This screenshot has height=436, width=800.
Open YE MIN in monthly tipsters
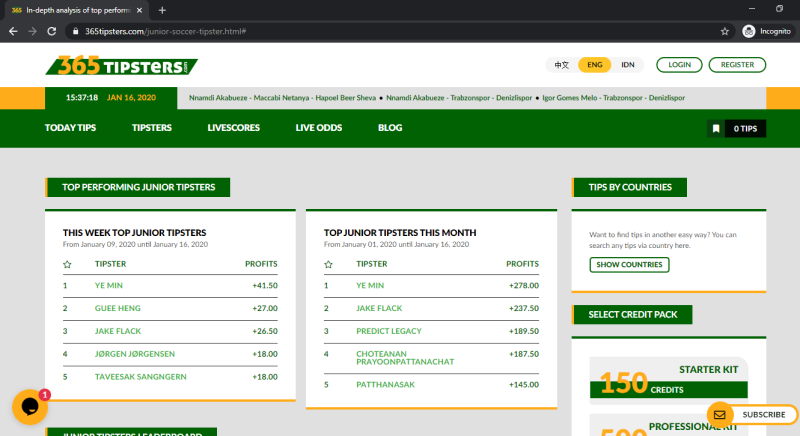tap(370, 286)
